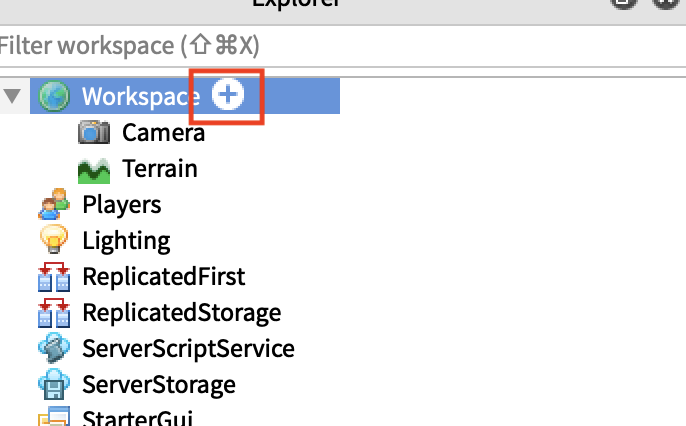This screenshot has width=686, height=426.
Task: Select the Lighting service label
Action: (x=126, y=241)
